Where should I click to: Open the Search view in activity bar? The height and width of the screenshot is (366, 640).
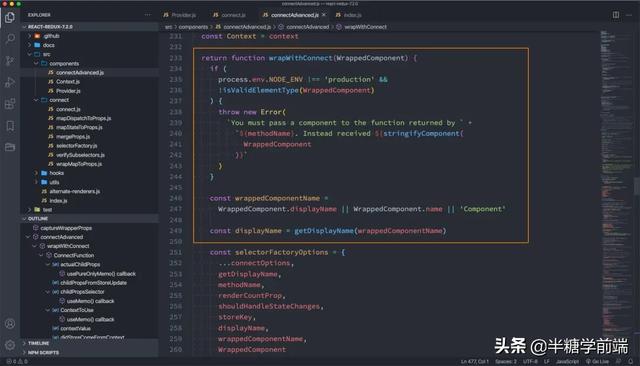[x=10, y=39]
